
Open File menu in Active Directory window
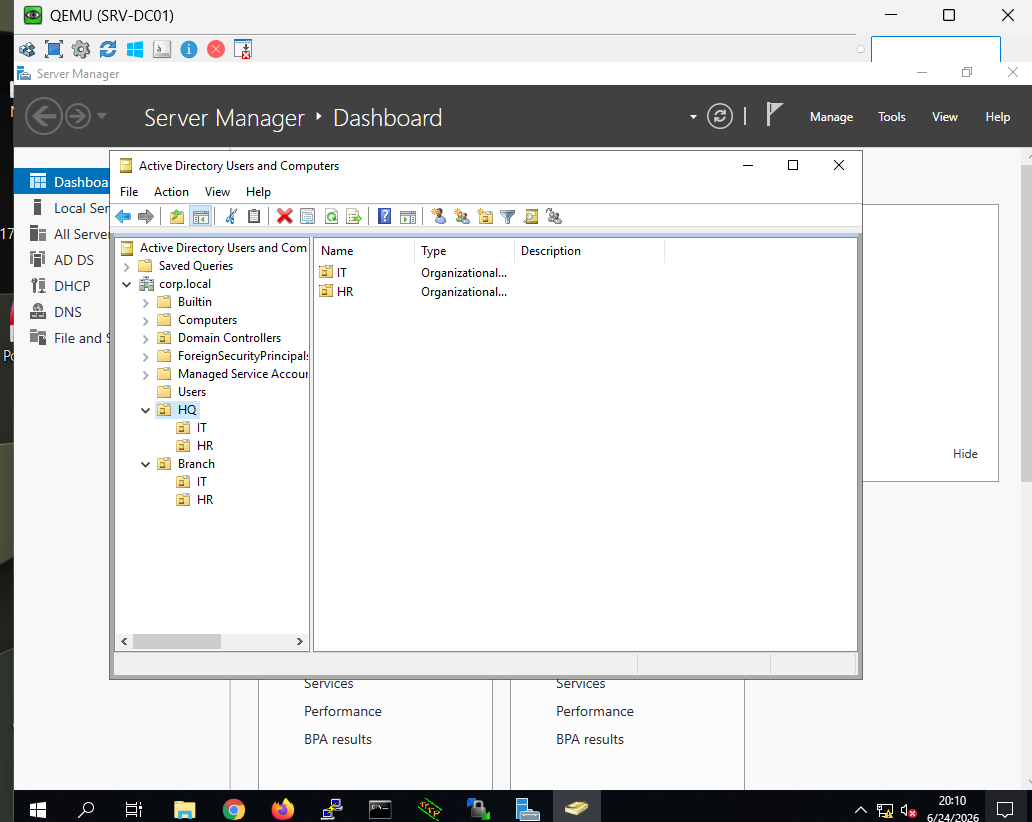pos(129,192)
